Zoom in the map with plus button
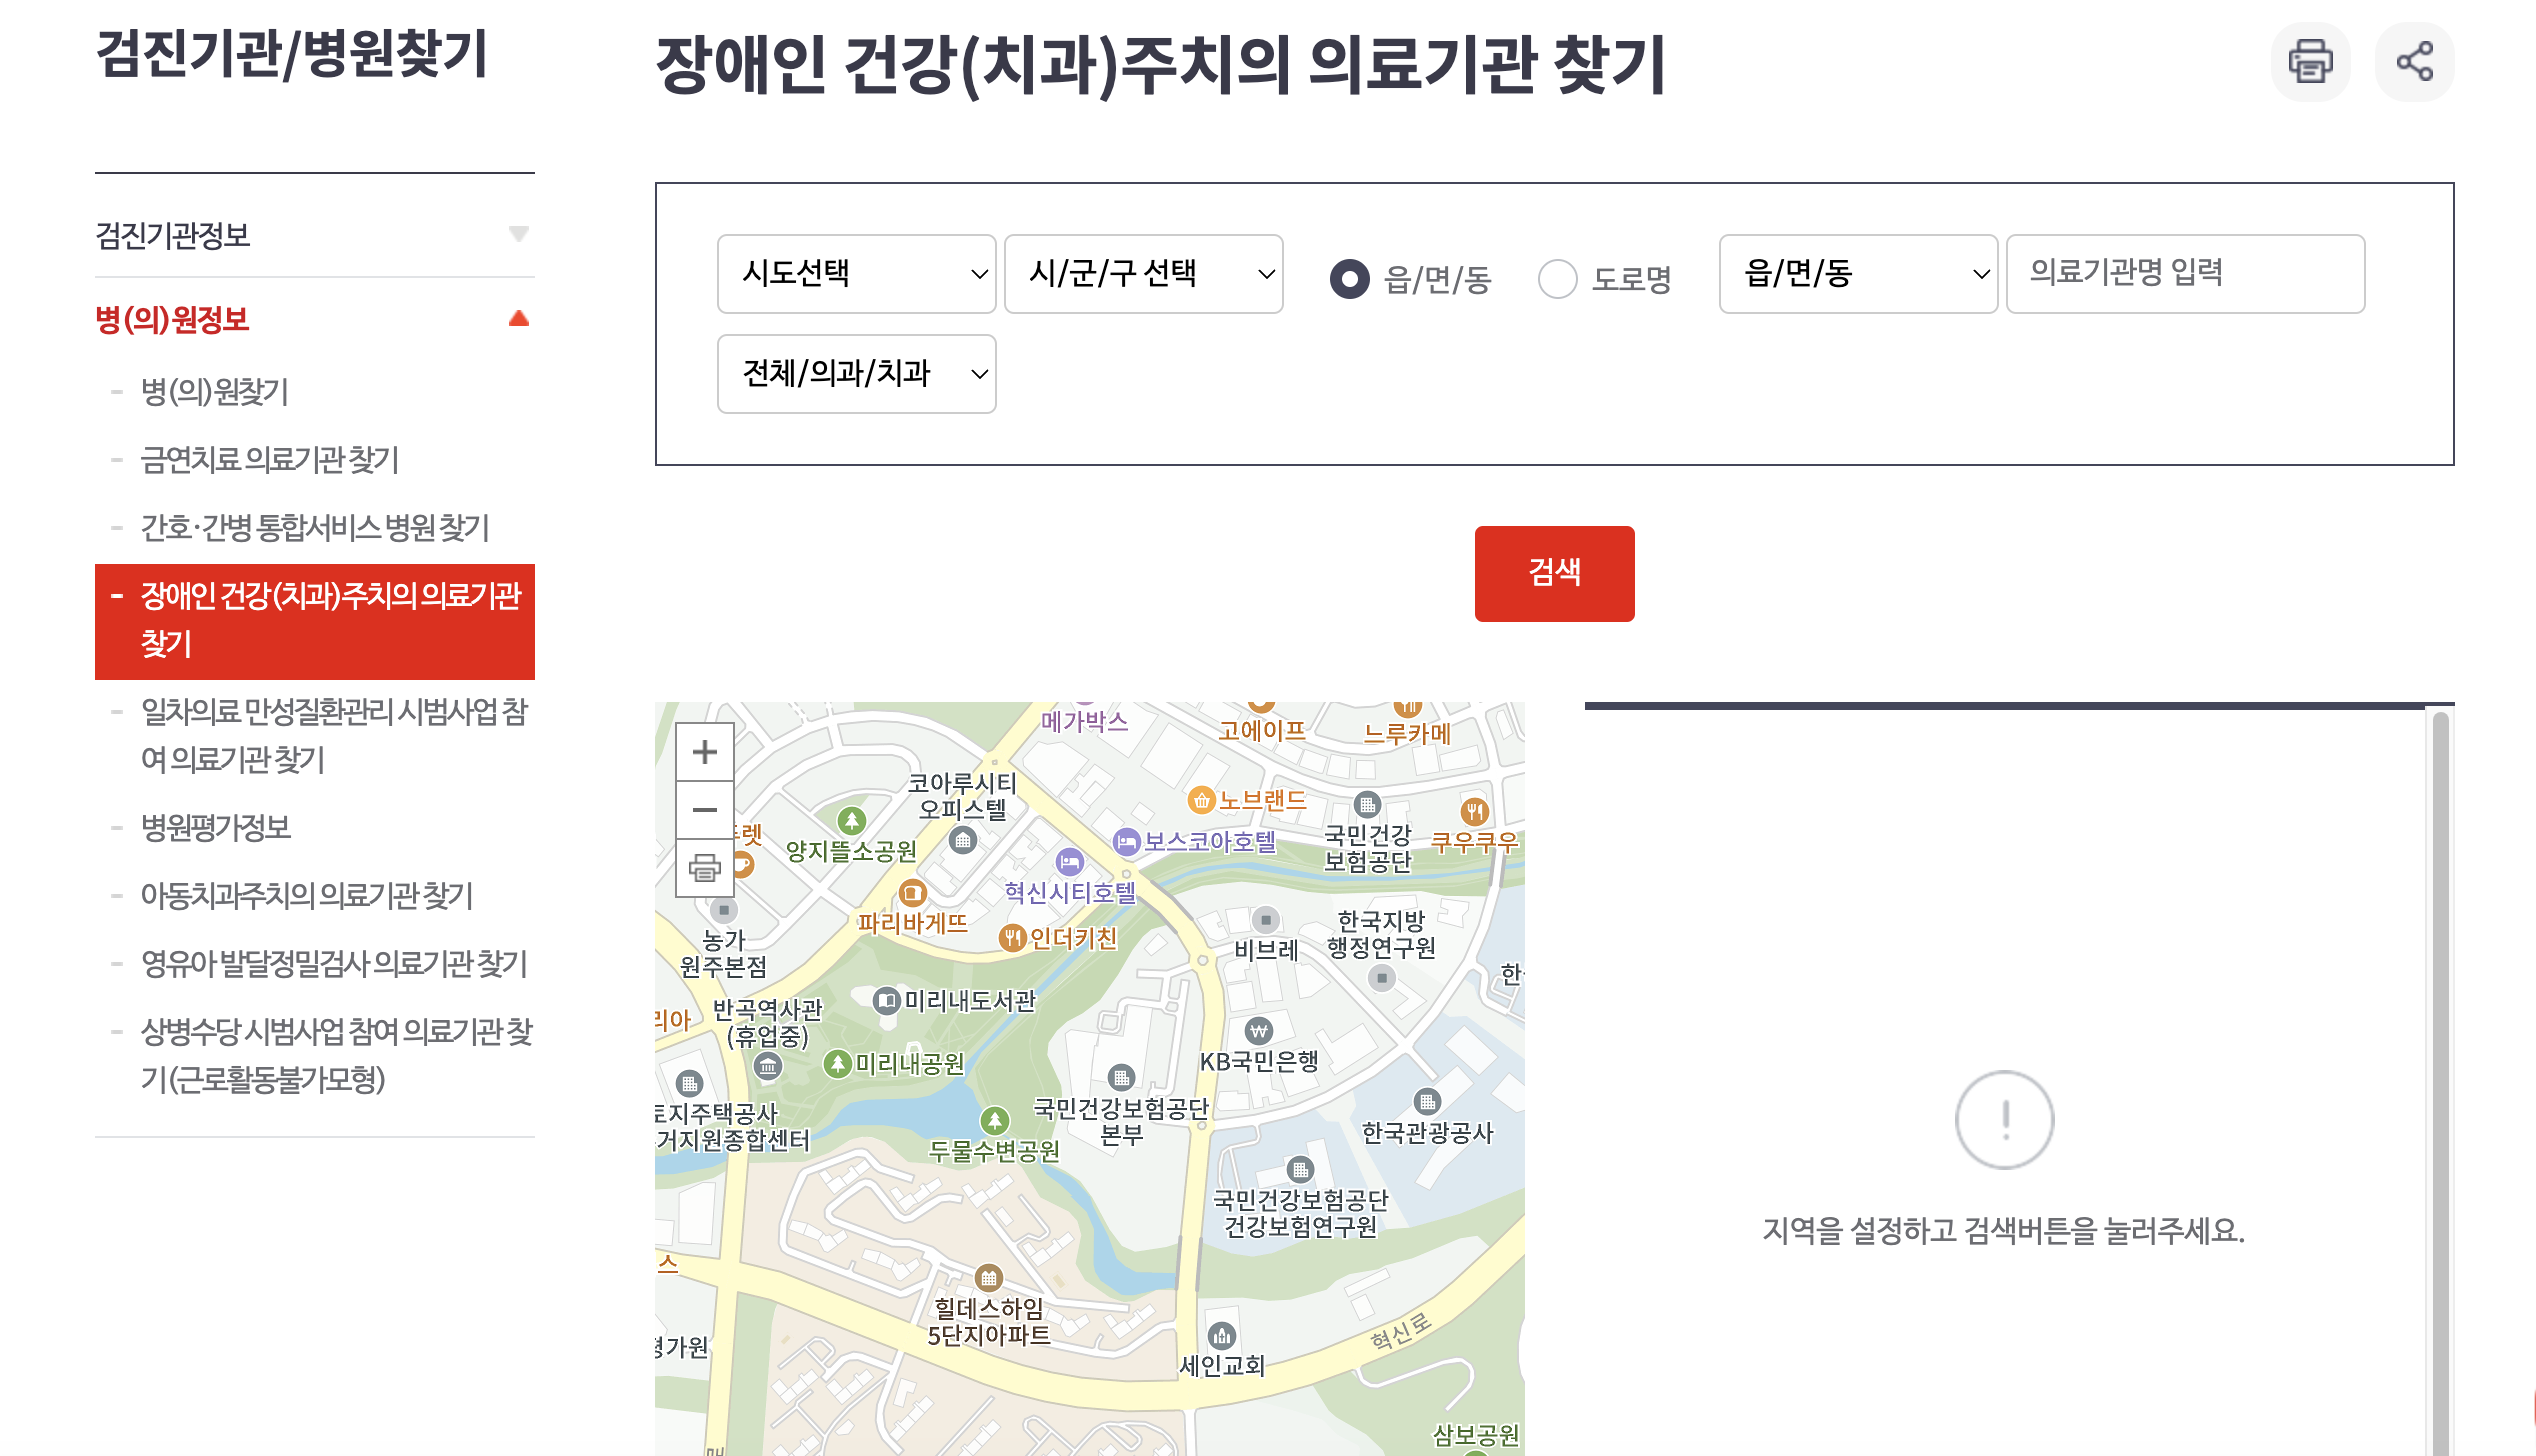Viewport: 2536px width, 1456px height. [705, 752]
